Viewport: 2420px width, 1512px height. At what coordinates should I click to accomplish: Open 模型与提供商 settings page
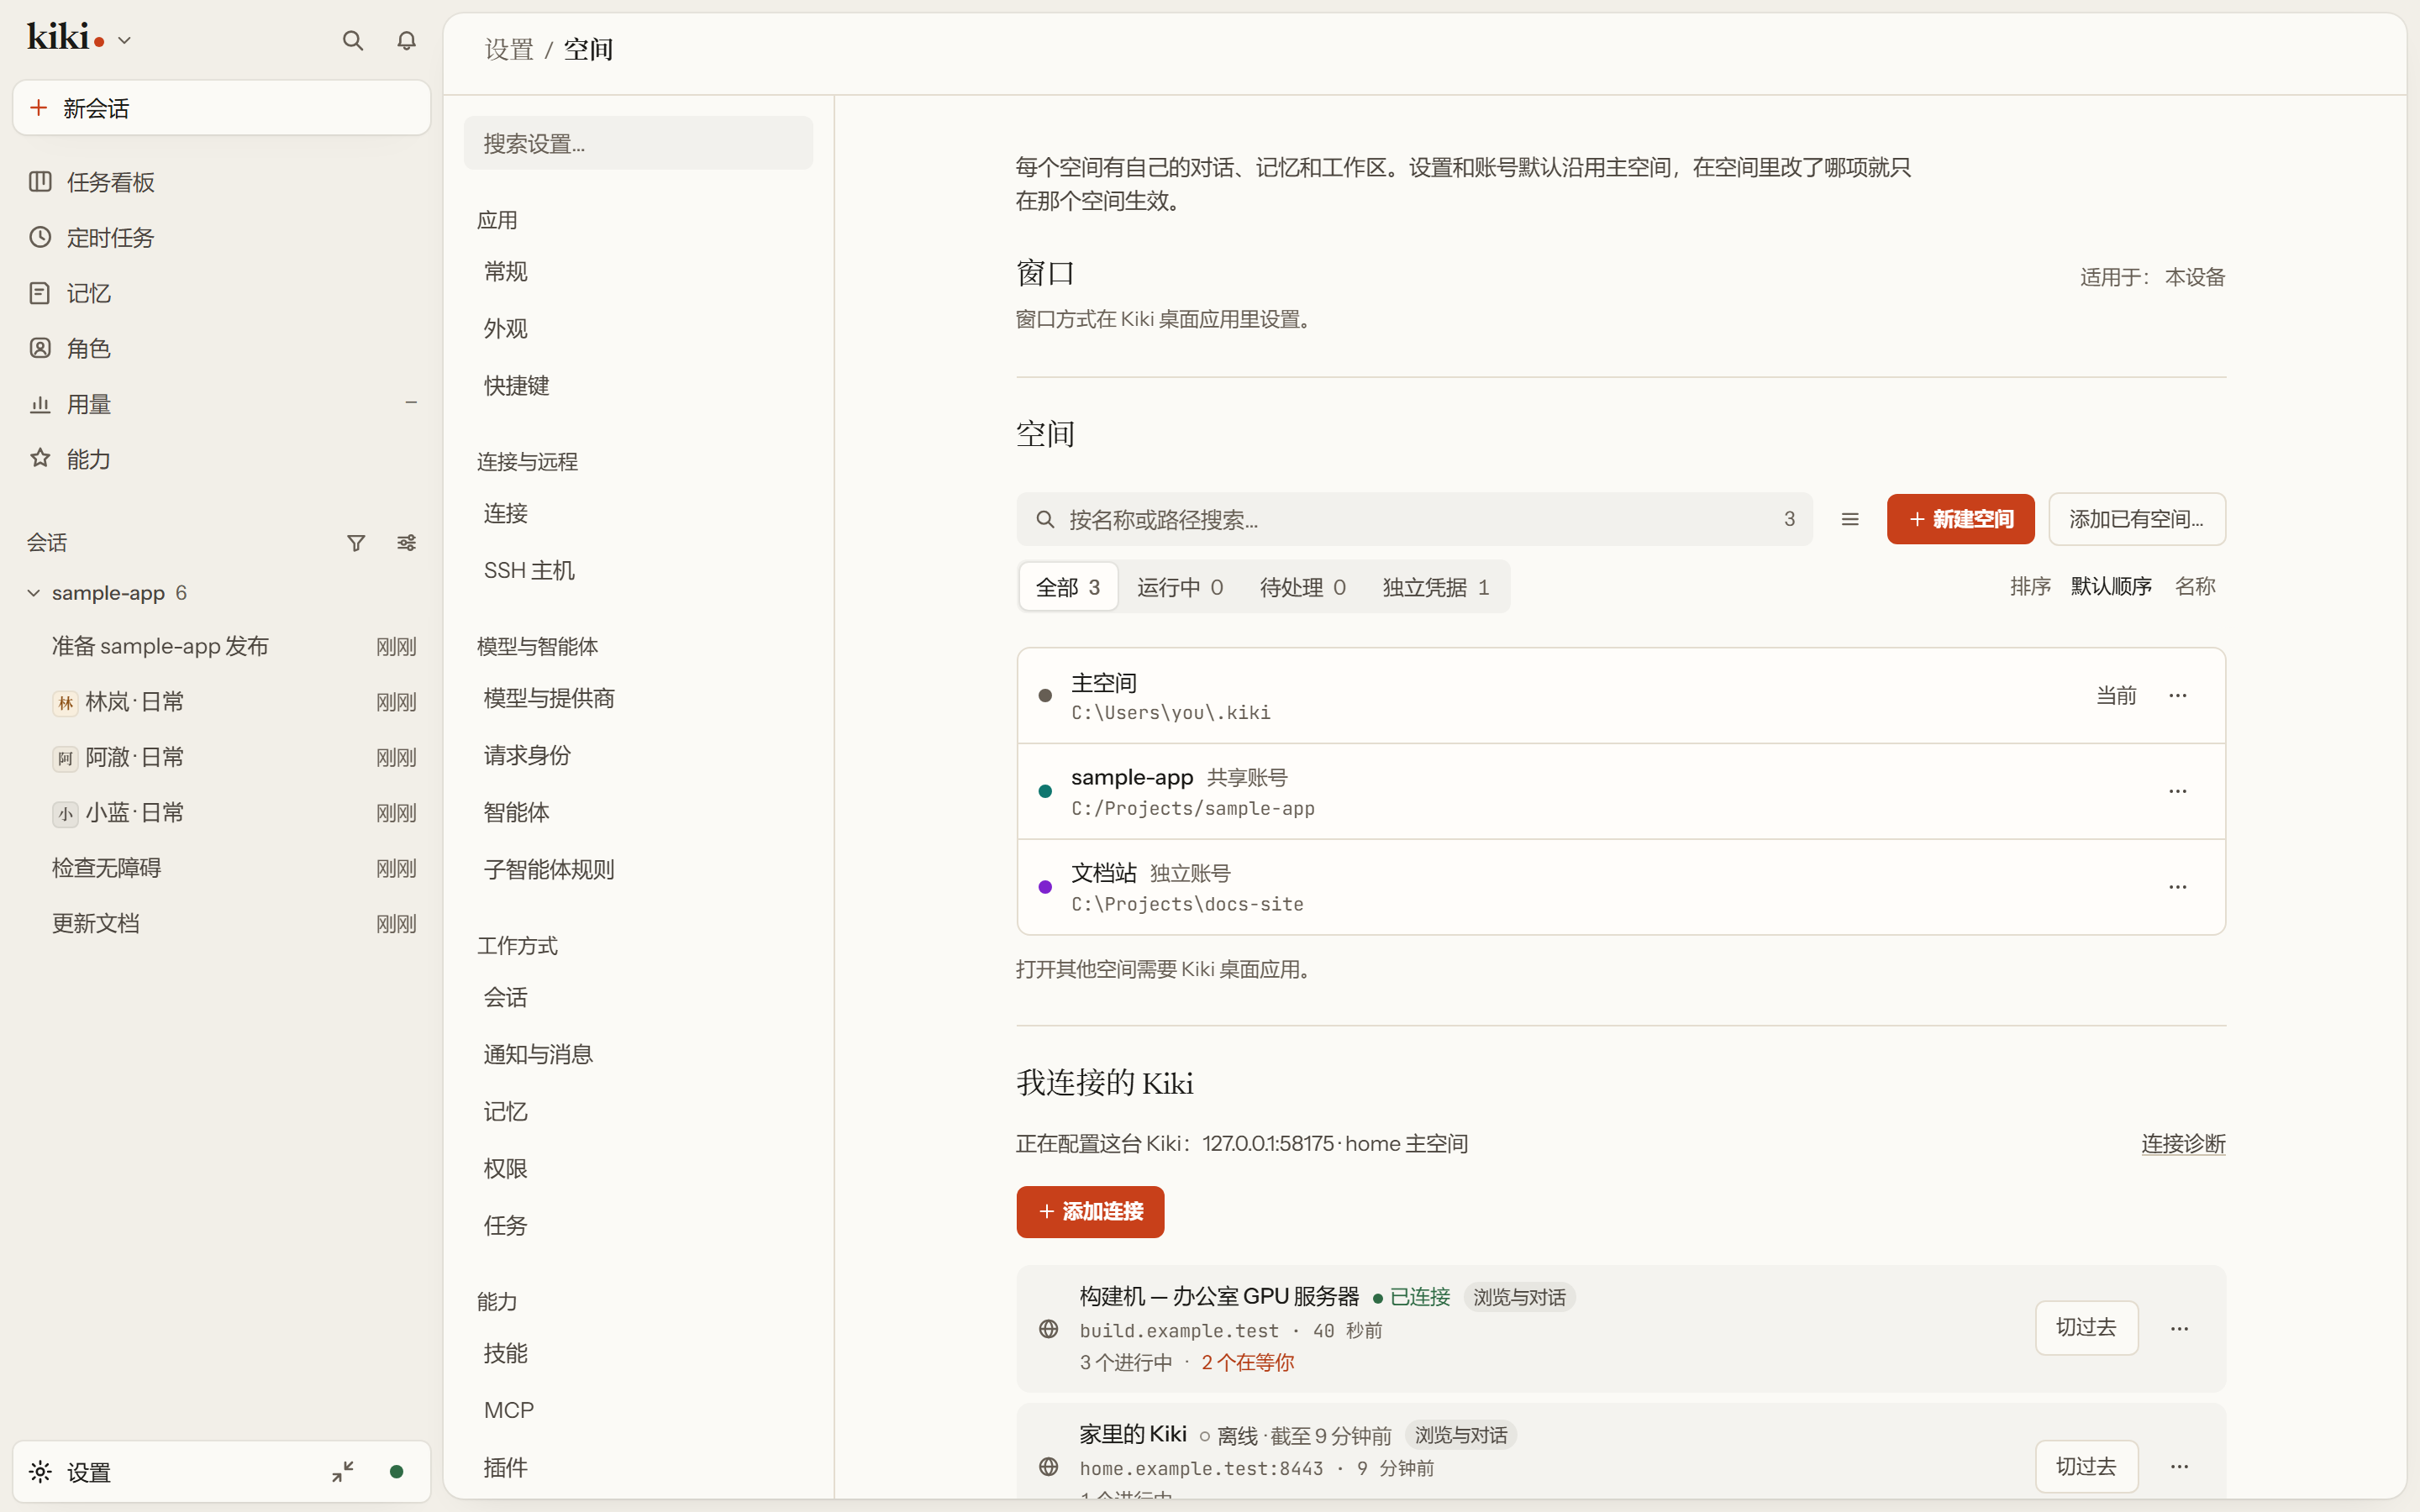tap(638, 698)
